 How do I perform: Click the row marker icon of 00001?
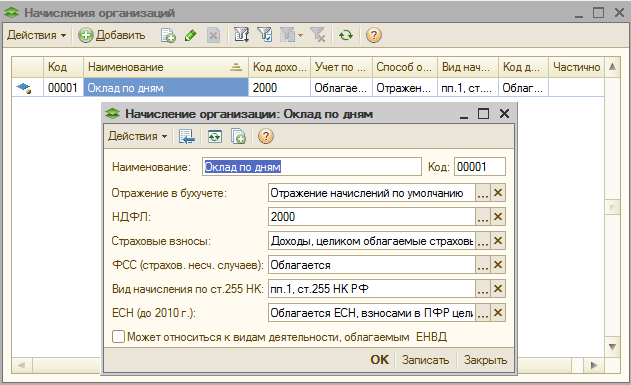(25, 88)
